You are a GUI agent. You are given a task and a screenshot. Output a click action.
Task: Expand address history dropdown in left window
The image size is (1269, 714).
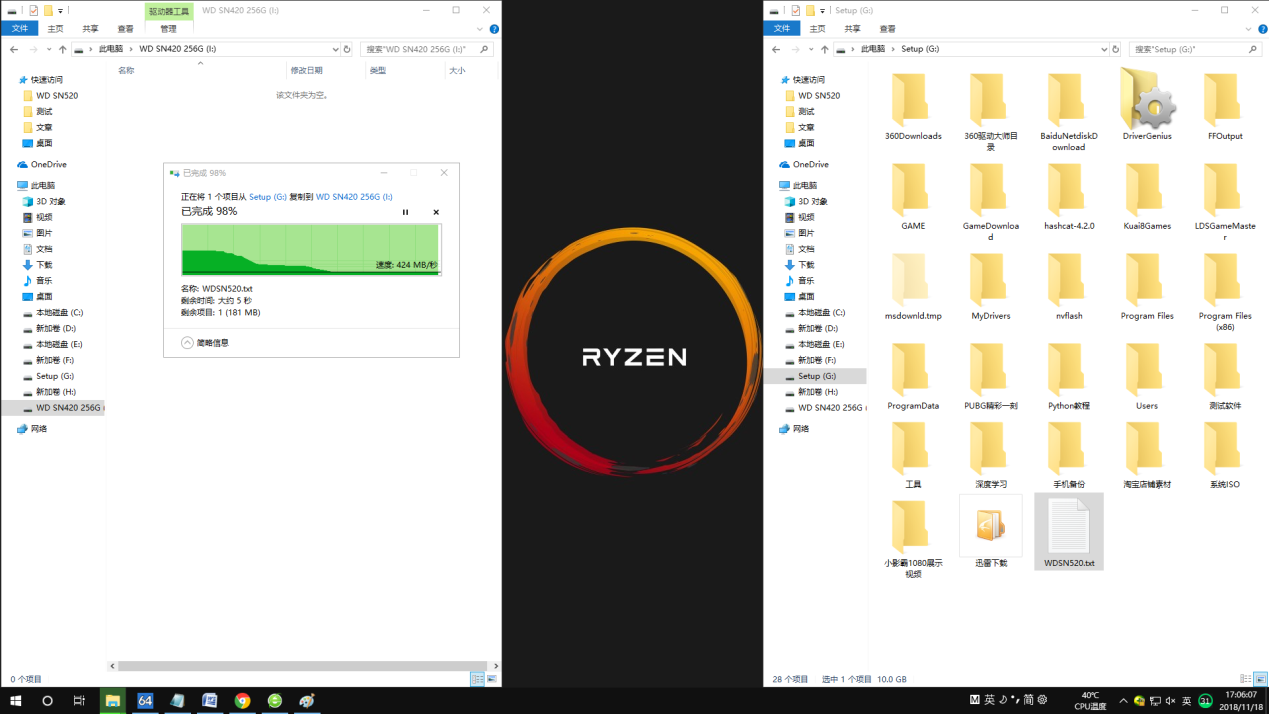click(x=335, y=49)
